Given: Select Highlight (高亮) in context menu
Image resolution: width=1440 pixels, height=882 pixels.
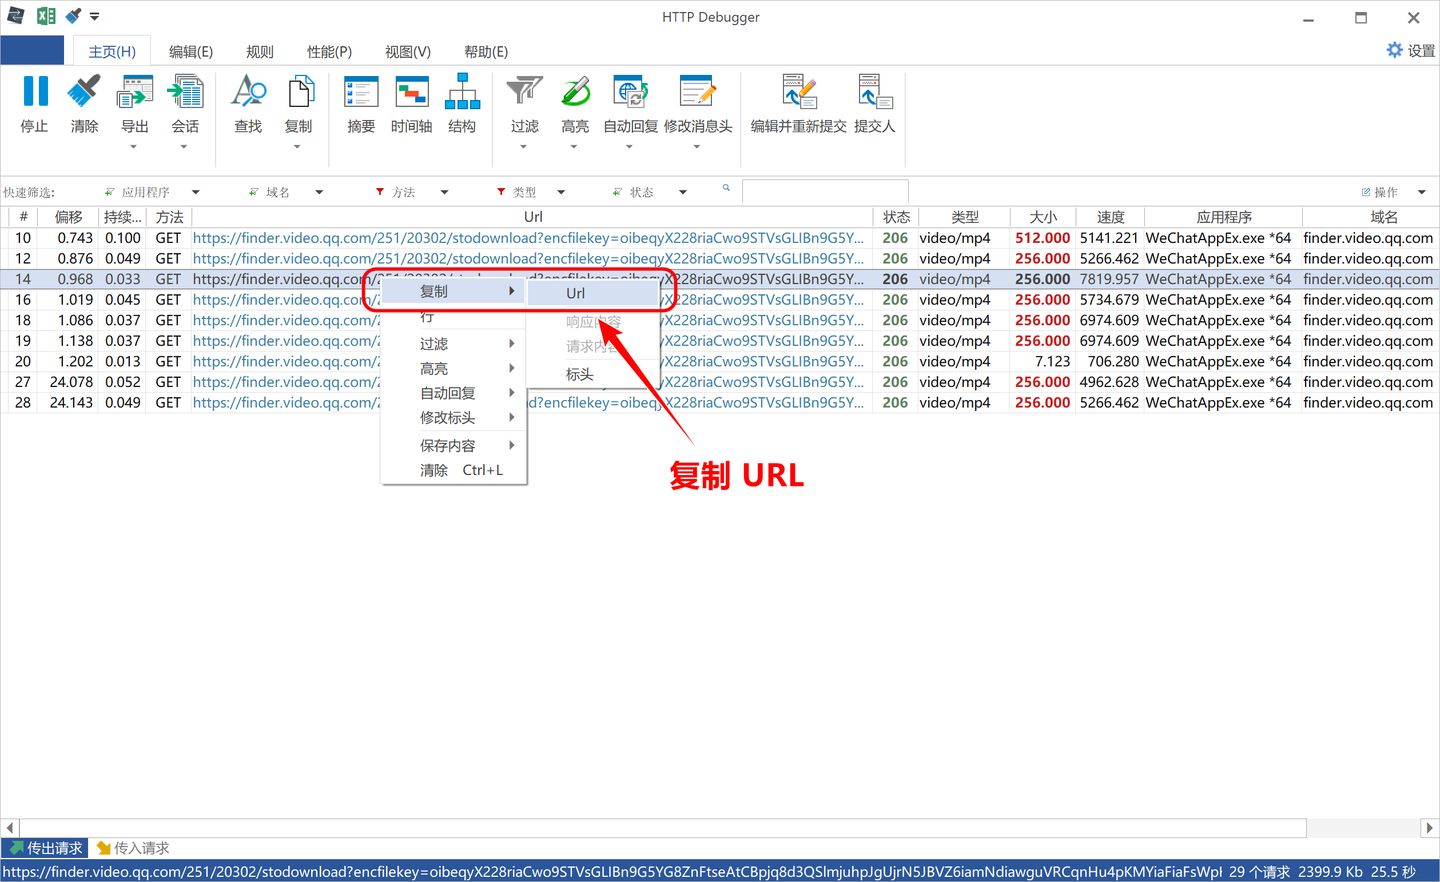Looking at the screenshot, I should 454,368.
